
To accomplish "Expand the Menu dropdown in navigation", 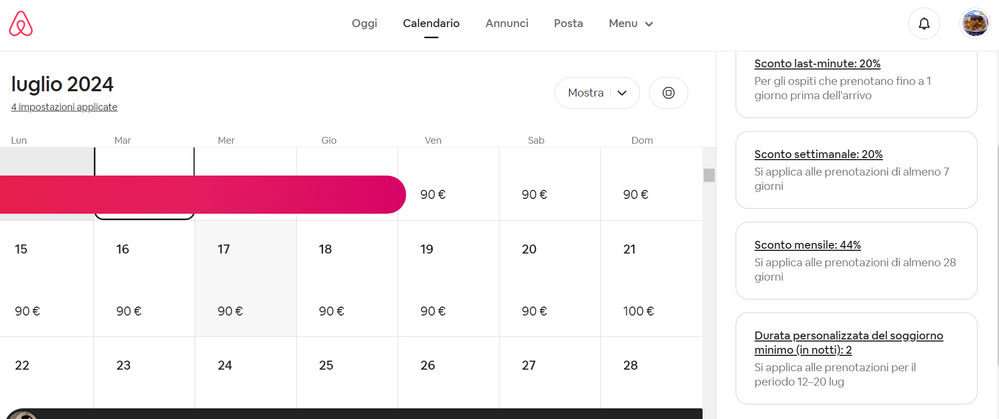I will pos(631,23).
